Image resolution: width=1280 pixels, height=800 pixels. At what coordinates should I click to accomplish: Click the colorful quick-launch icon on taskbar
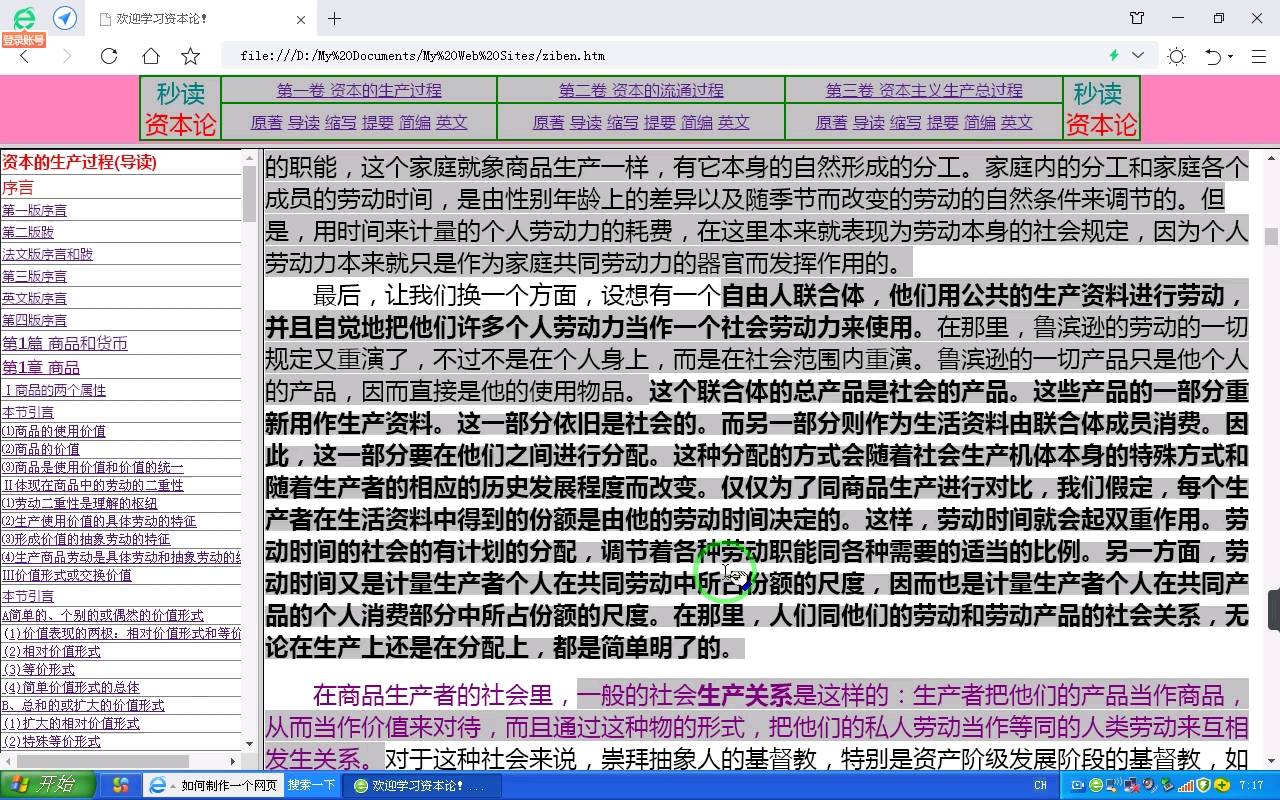(x=120, y=786)
